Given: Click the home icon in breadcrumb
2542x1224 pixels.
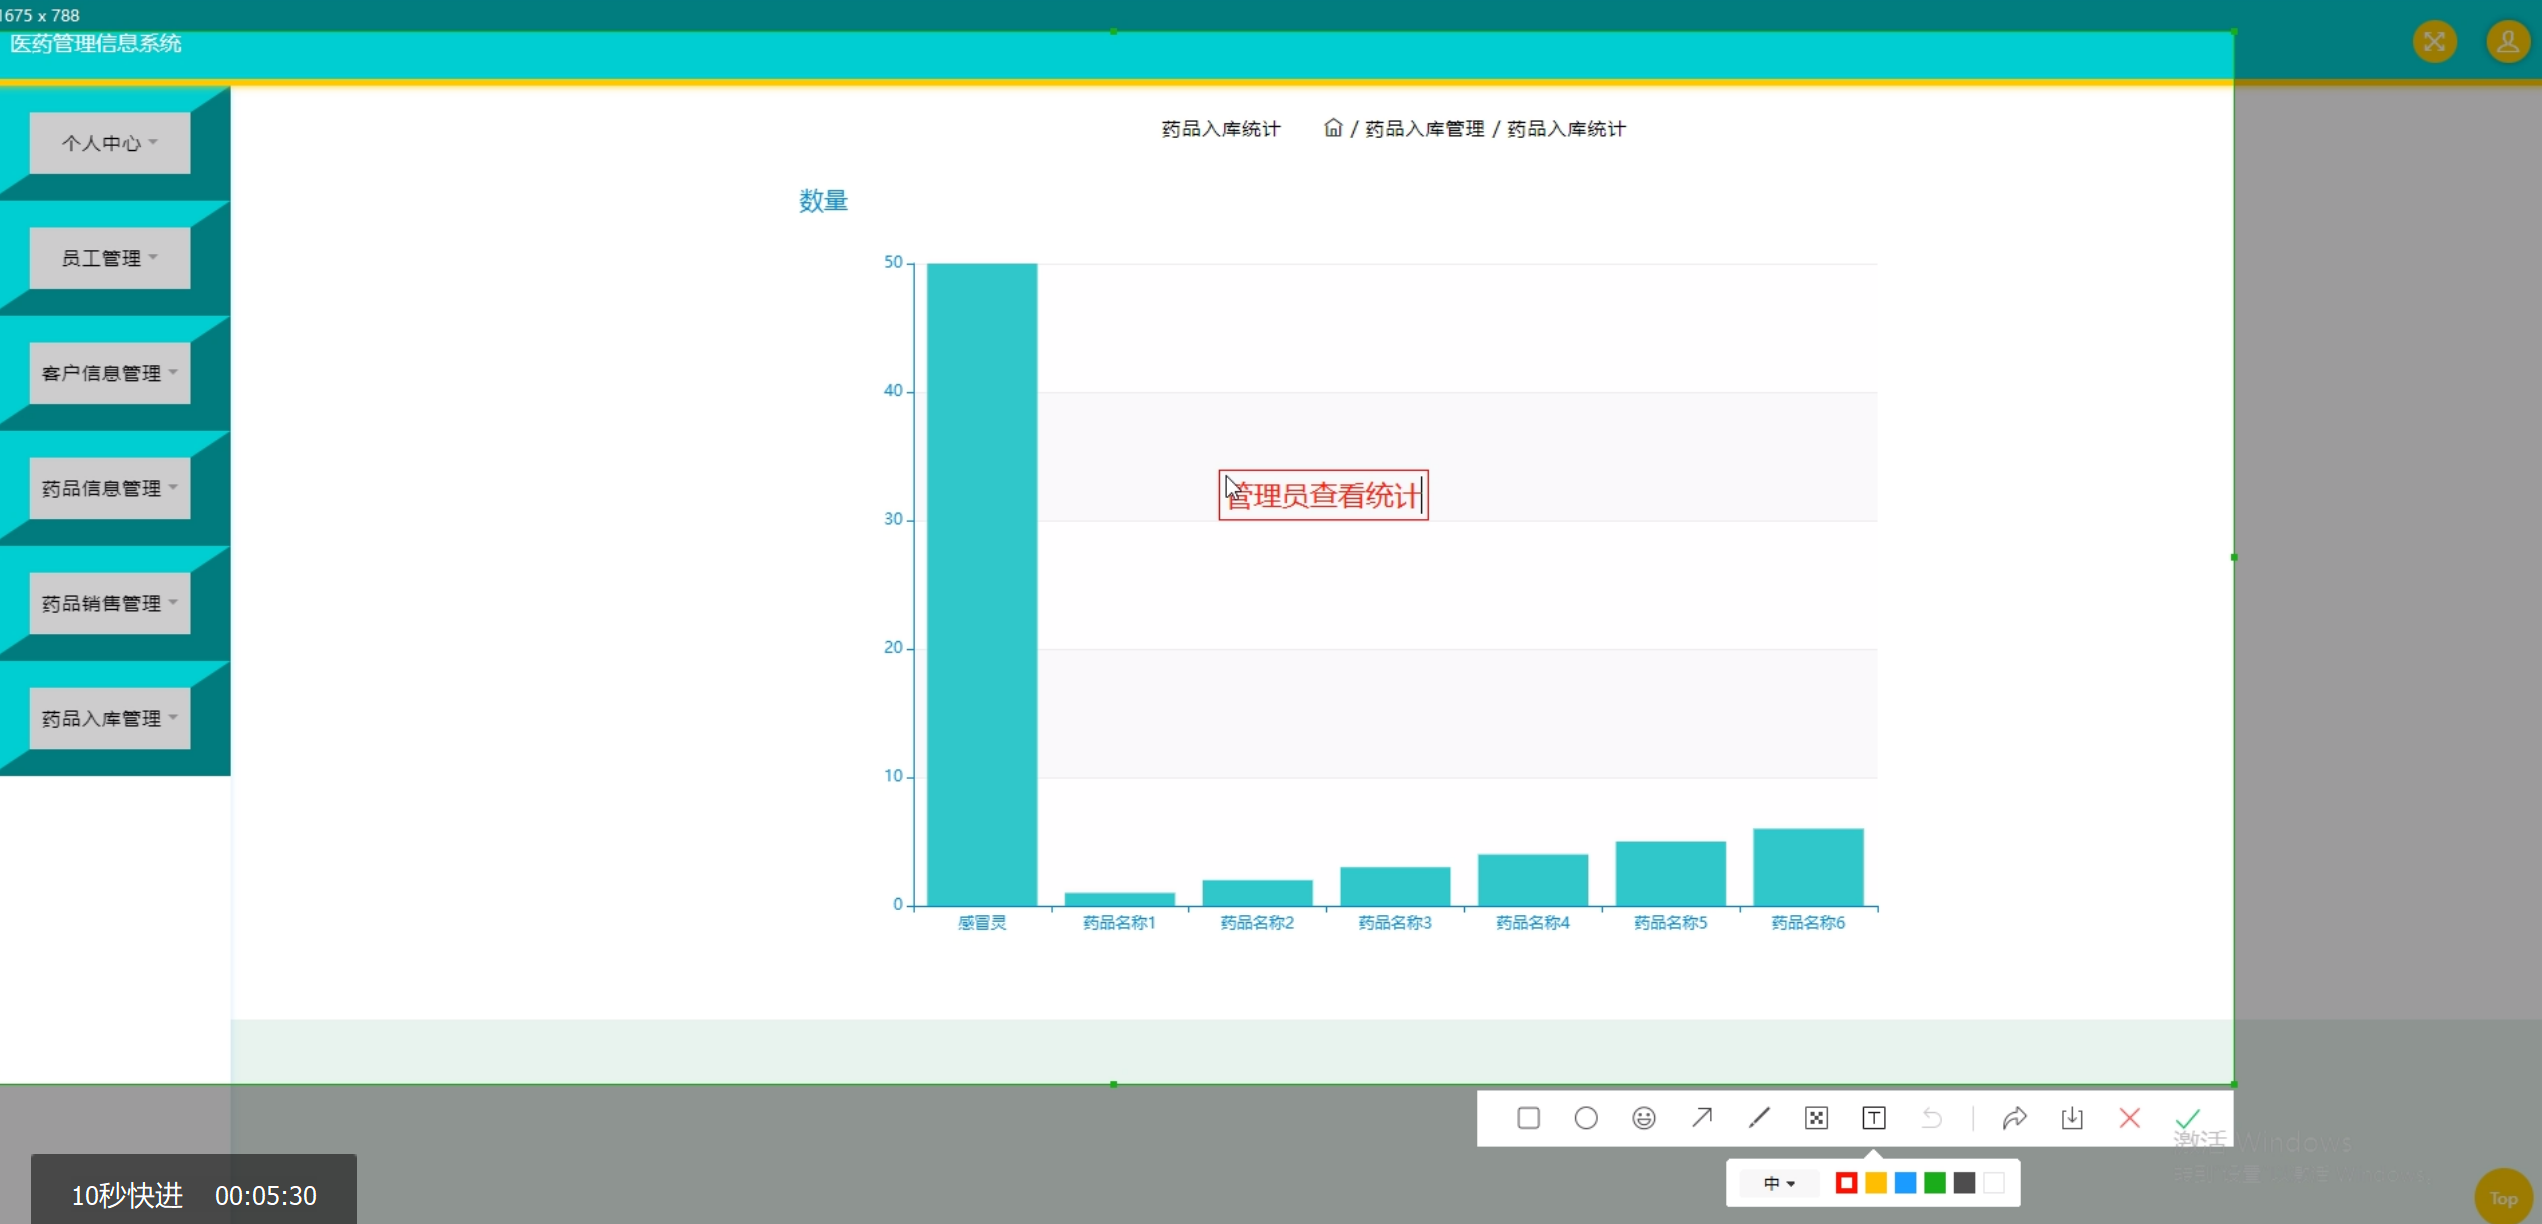Looking at the screenshot, I should click(1332, 128).
